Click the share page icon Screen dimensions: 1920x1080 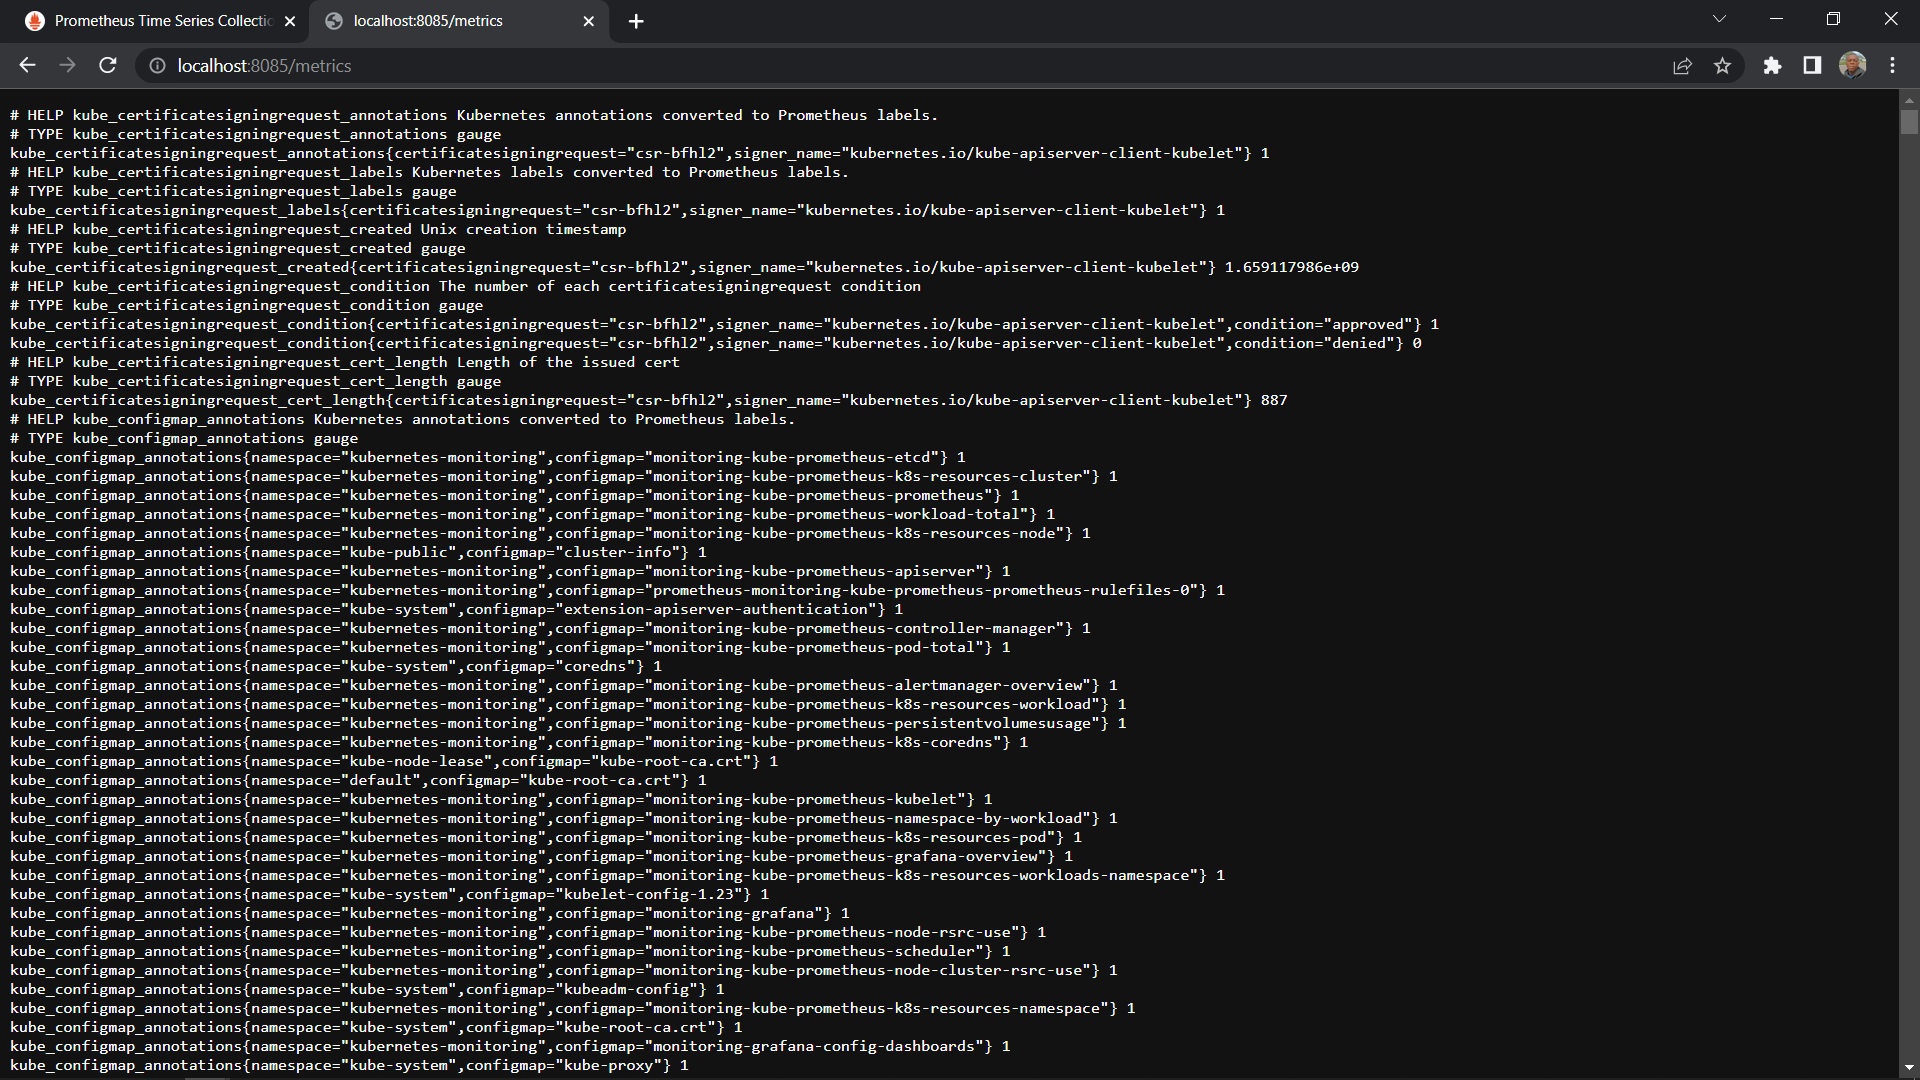click(1682, 65)
